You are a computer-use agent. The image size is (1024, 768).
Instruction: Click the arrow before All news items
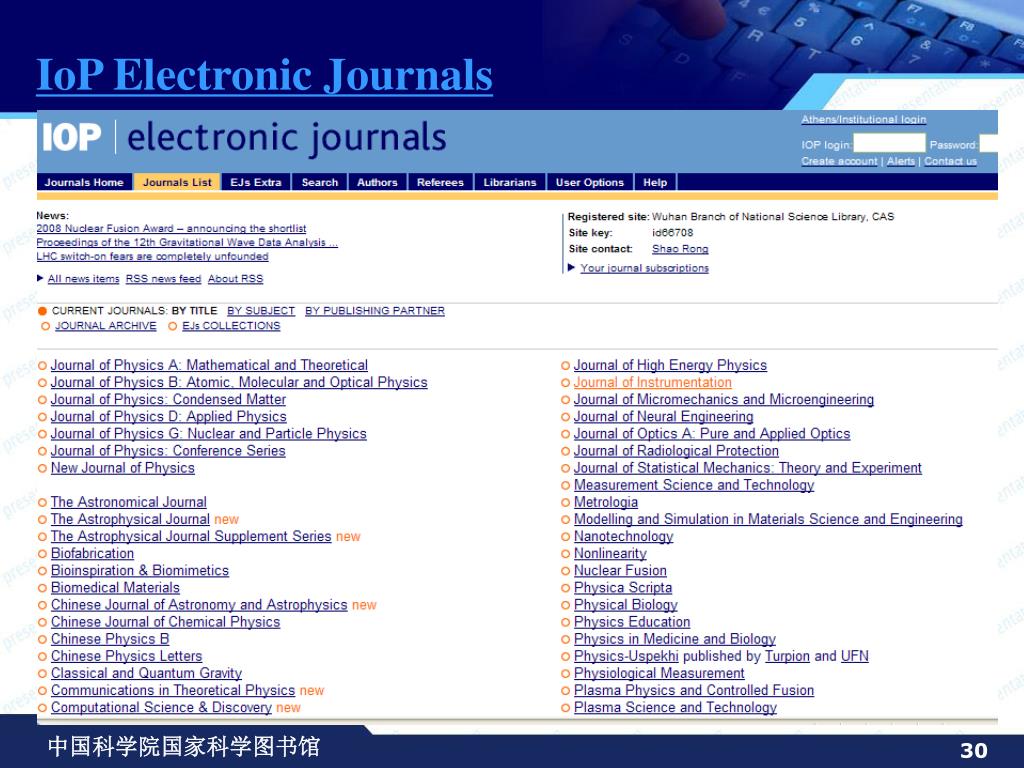[x=40, y=278]
